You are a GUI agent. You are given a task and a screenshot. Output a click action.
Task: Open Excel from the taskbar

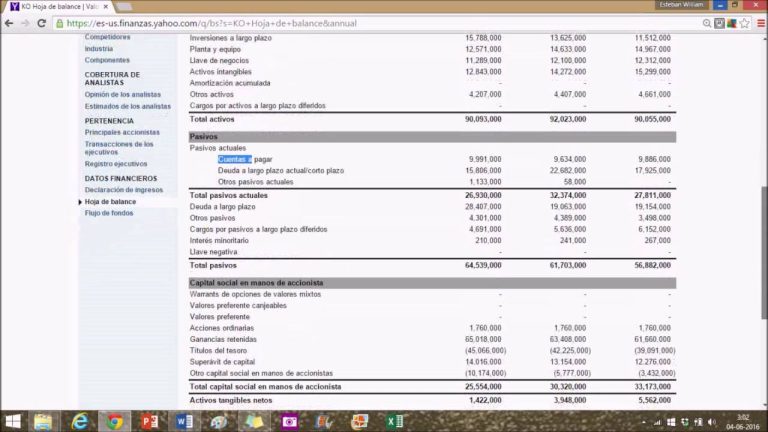[394, 421]
